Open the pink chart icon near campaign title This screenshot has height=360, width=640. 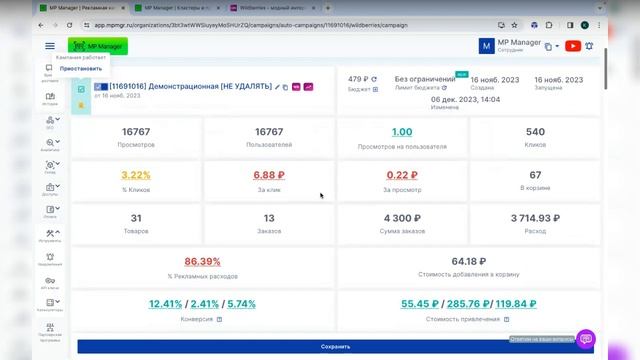point(308,87)
